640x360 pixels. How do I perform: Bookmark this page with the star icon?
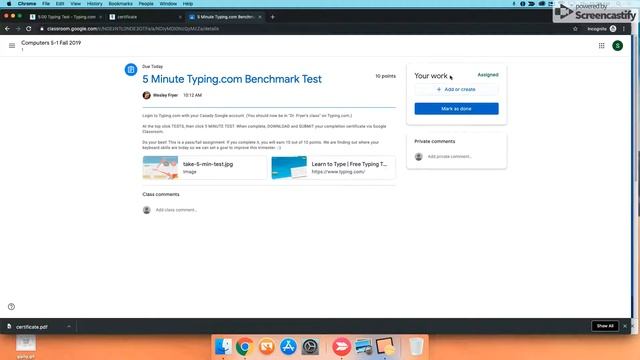(575, 29)
